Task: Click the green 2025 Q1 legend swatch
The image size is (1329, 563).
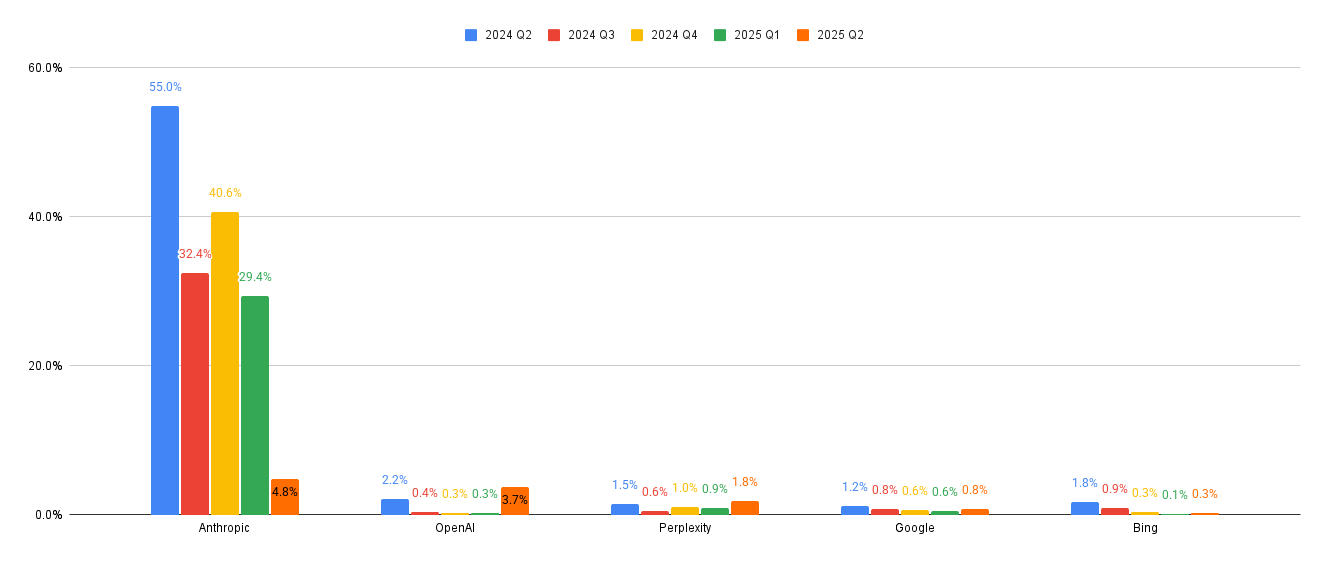Action: tap(720, 35)
